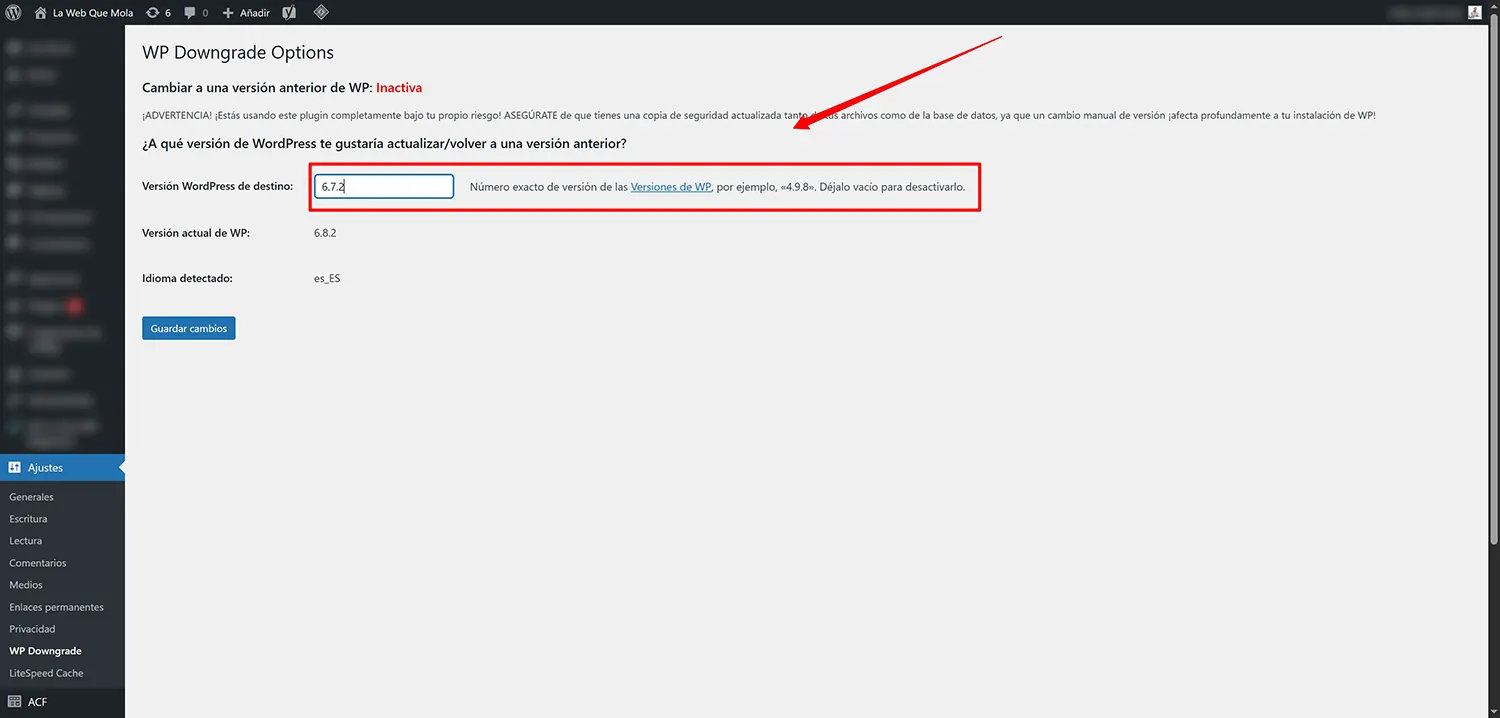Open the Versiones de WP link
The height and width of the screenshot is (718, 1500).
[670, 186]
